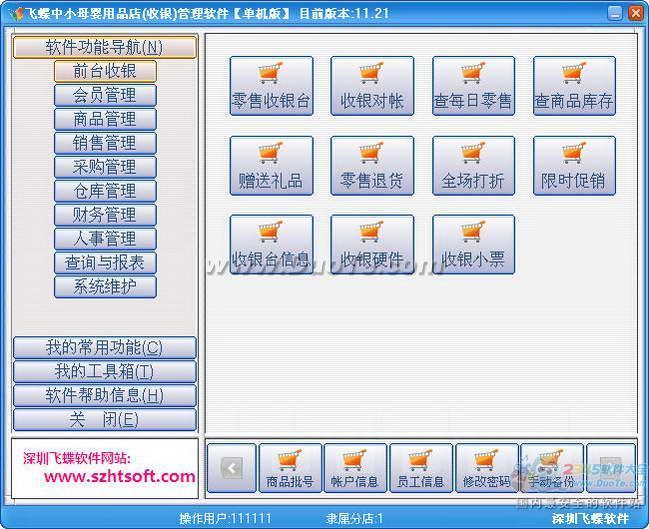
Task: Expand the 我的工具箱(T) section
Action: click(104, 372)
